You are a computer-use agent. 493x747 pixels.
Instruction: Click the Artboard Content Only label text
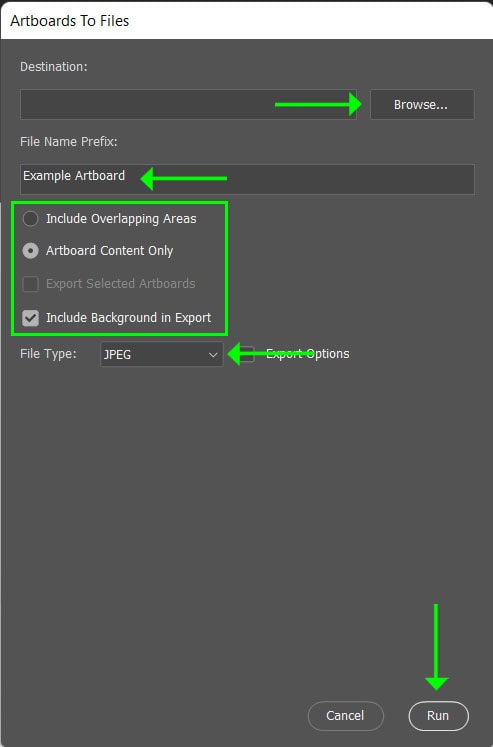pyautogui.click(x=110, y=251)
